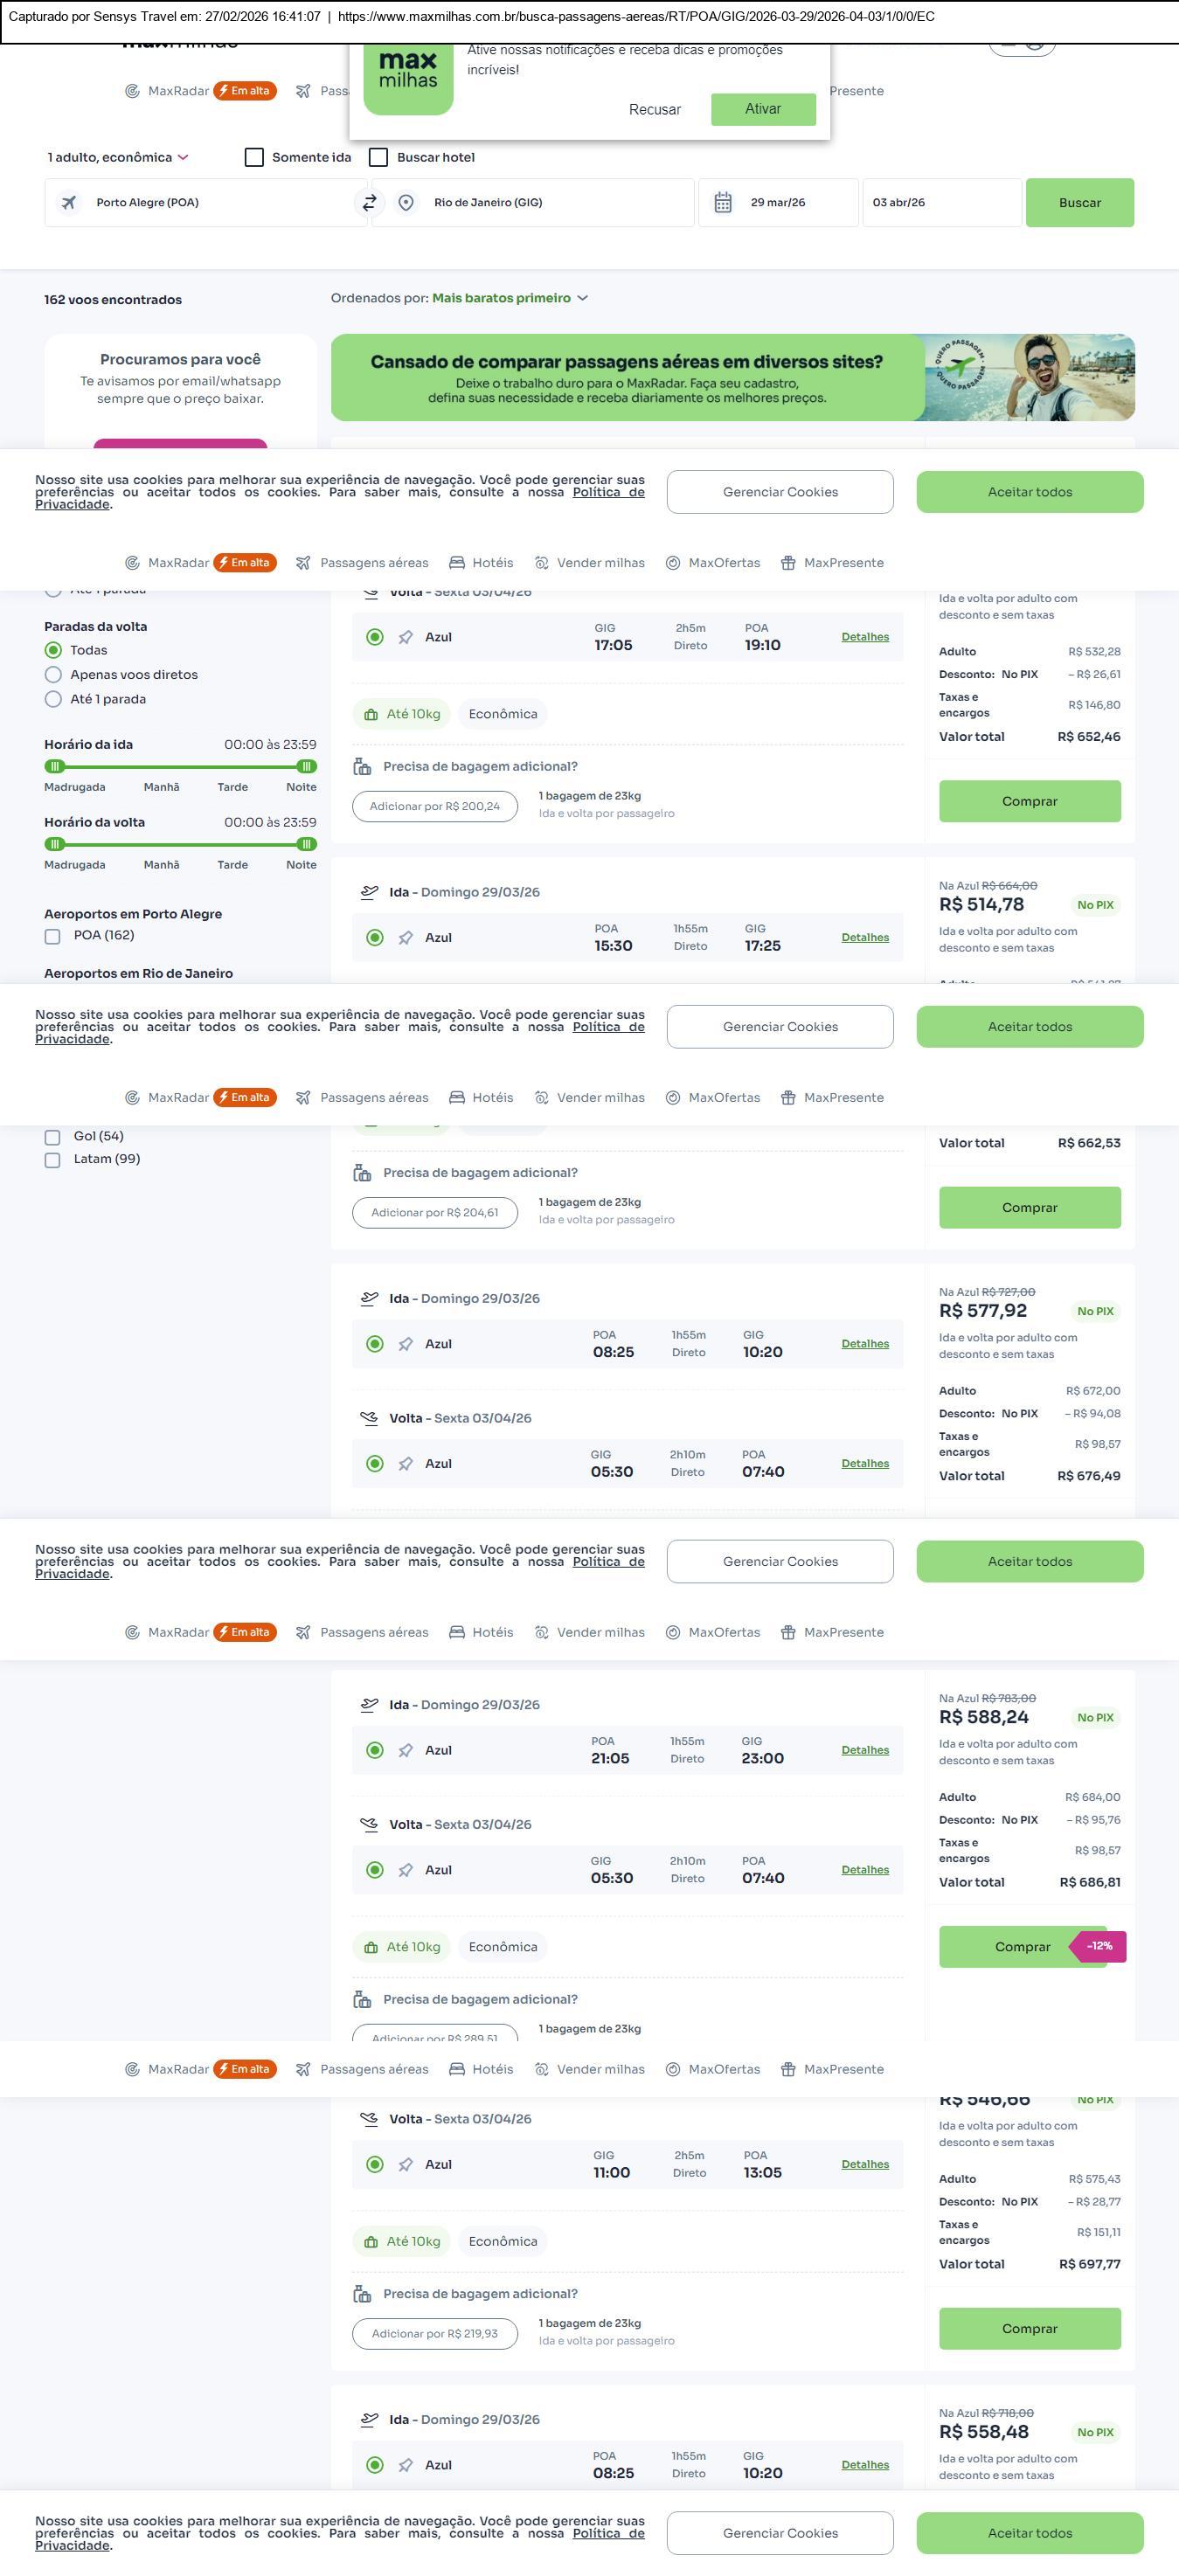Click the takeoff icon beside 'Ida - Domingo 29/03/26'
Image resolution: width=1179 pixels, height=2576 pixels.
369,892
